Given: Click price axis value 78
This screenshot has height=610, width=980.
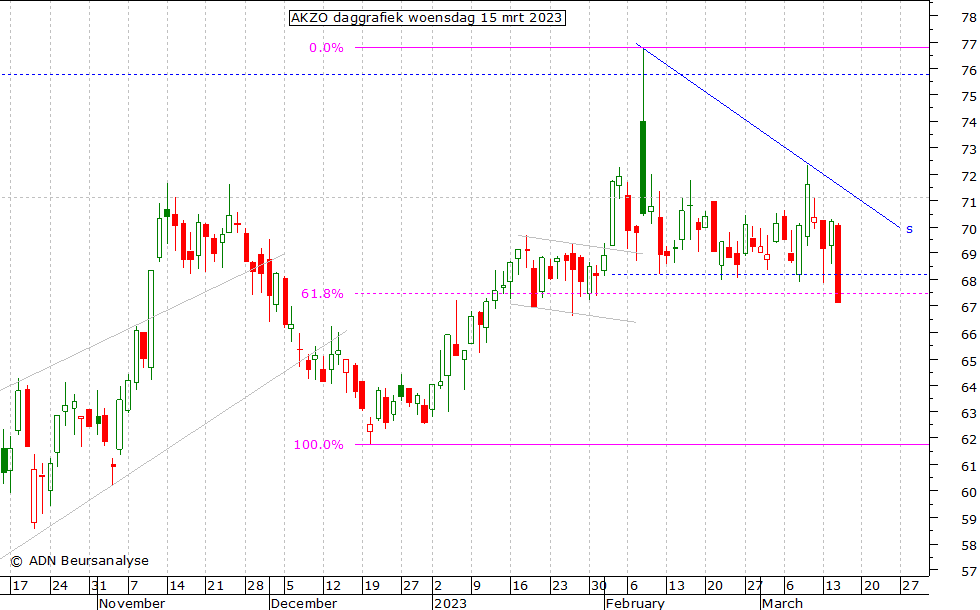Looking at the screenshot, I should pos(969,18).
